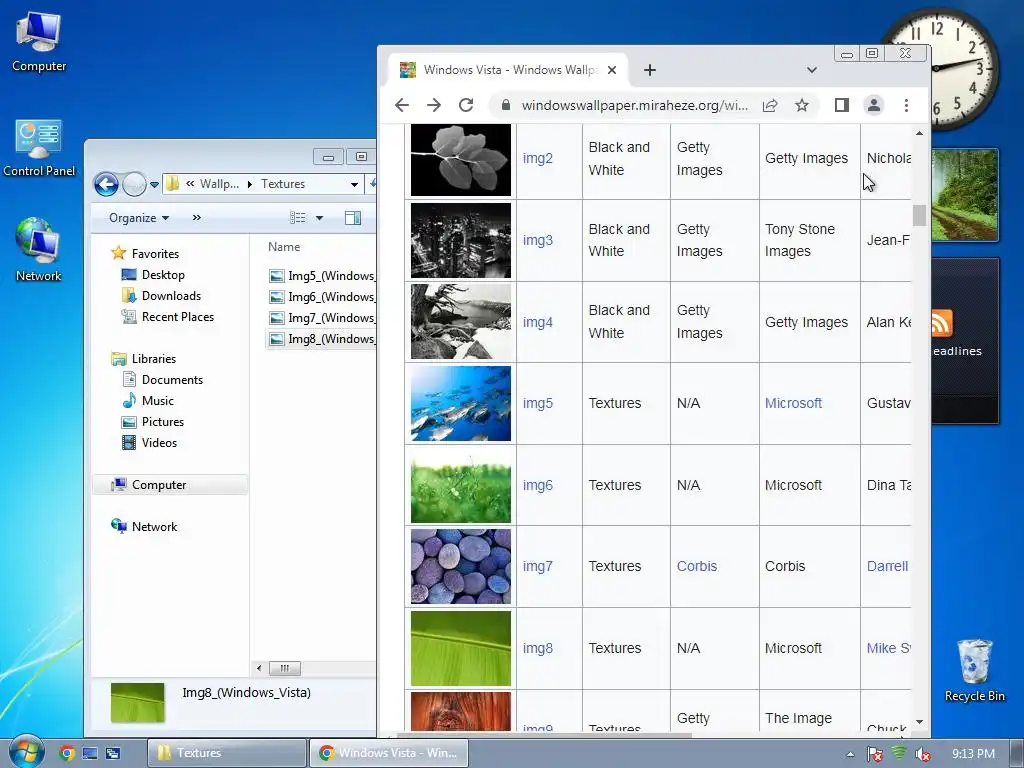Select the Recycle Bin desktop icon
1024x768 pixels.
click(x=974, y=670)
